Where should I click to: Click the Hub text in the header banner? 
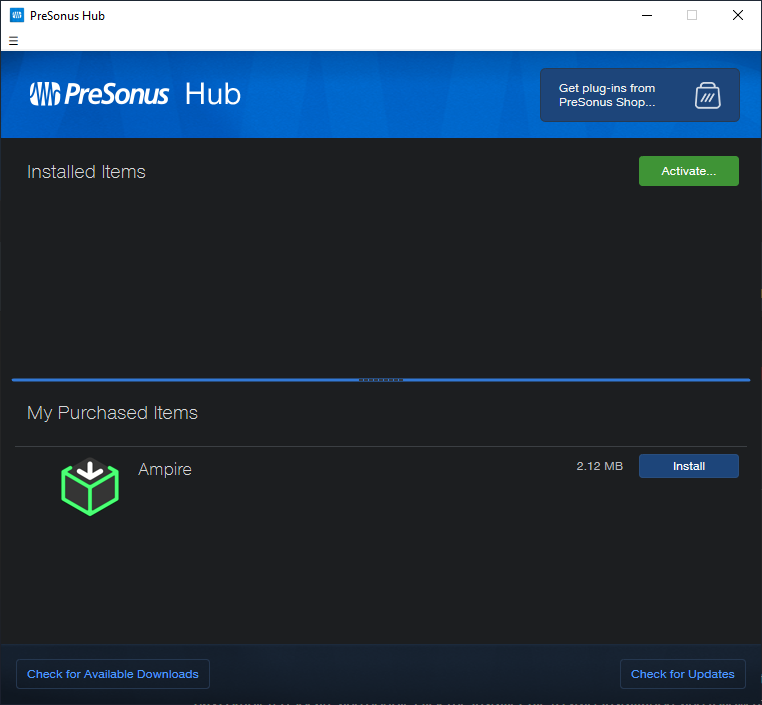click(x=212, y=94)
